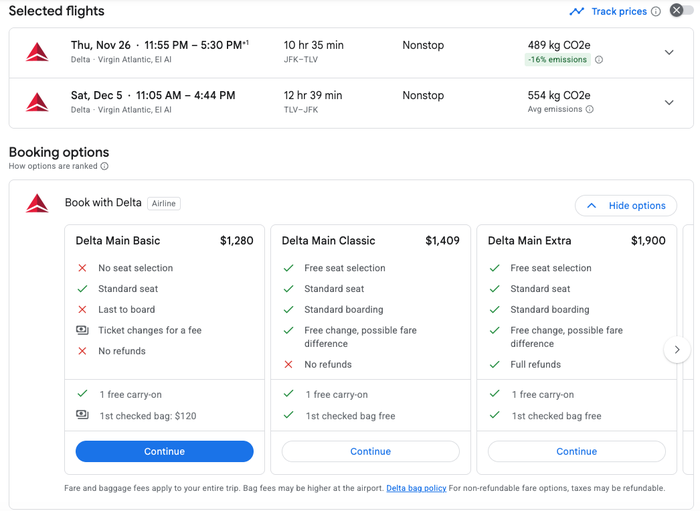This screenshot has height=511, width=700.
Task: Open the Track prices info icon
Action: (x=655, y=12)
